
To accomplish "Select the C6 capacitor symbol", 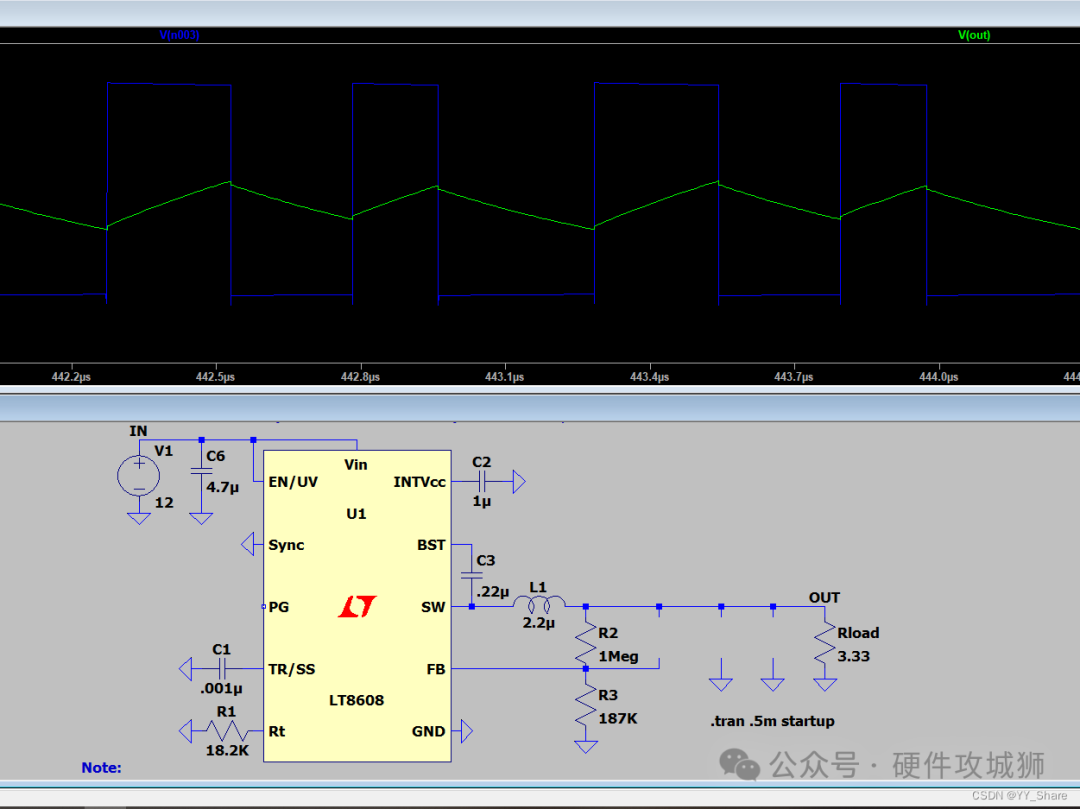I will pyautogui.click(x=201, y=472).
